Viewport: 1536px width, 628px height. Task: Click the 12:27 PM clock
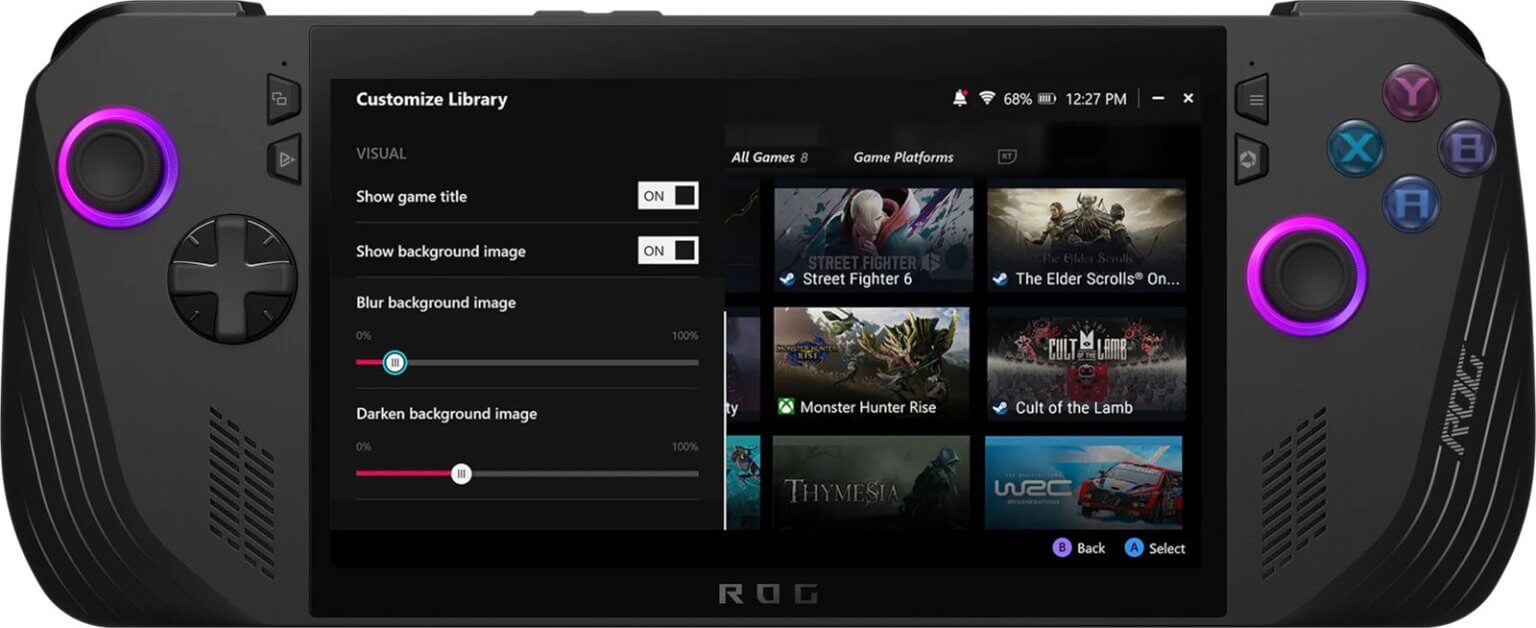(1096, 99)
